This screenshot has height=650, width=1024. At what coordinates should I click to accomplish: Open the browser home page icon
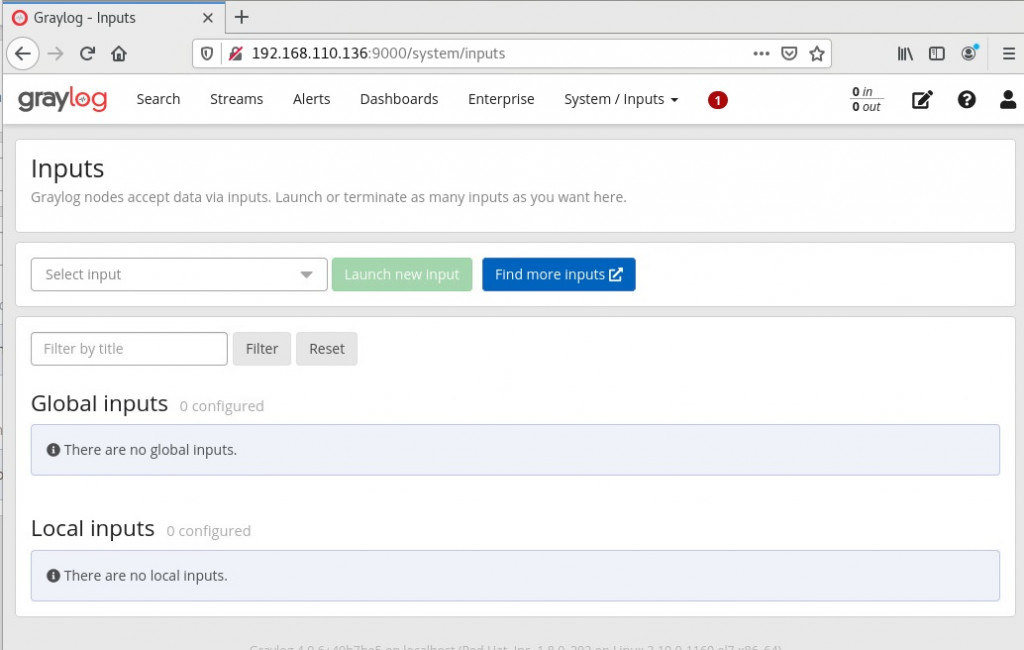[119, 54]
